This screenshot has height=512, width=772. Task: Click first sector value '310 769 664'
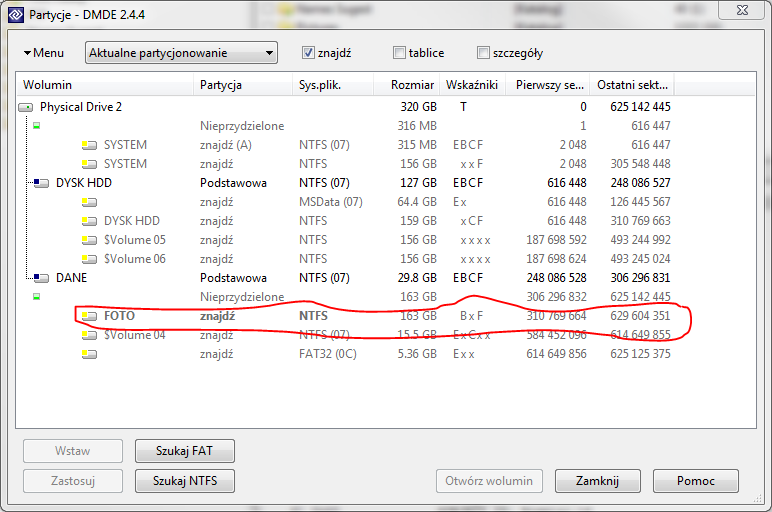click(556, 316)
